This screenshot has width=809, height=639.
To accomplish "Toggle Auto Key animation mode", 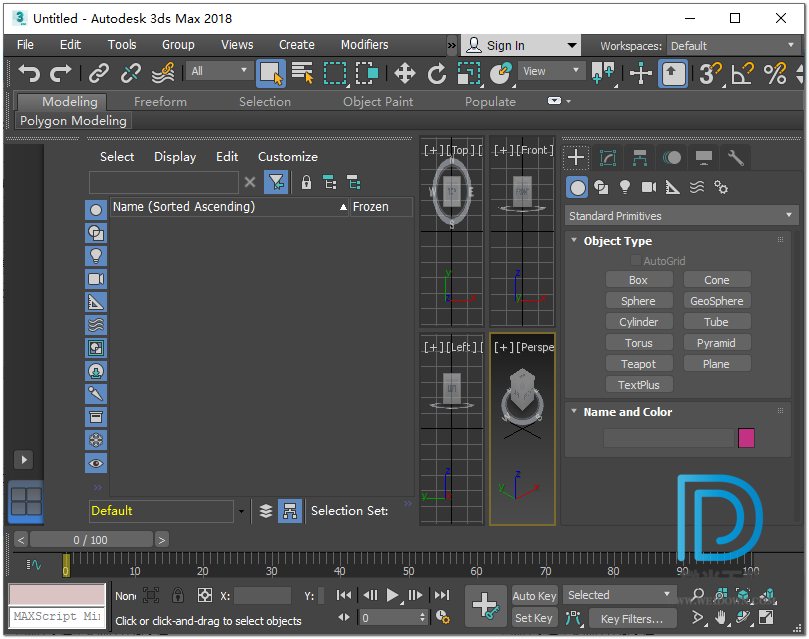I will coord(535,596).
